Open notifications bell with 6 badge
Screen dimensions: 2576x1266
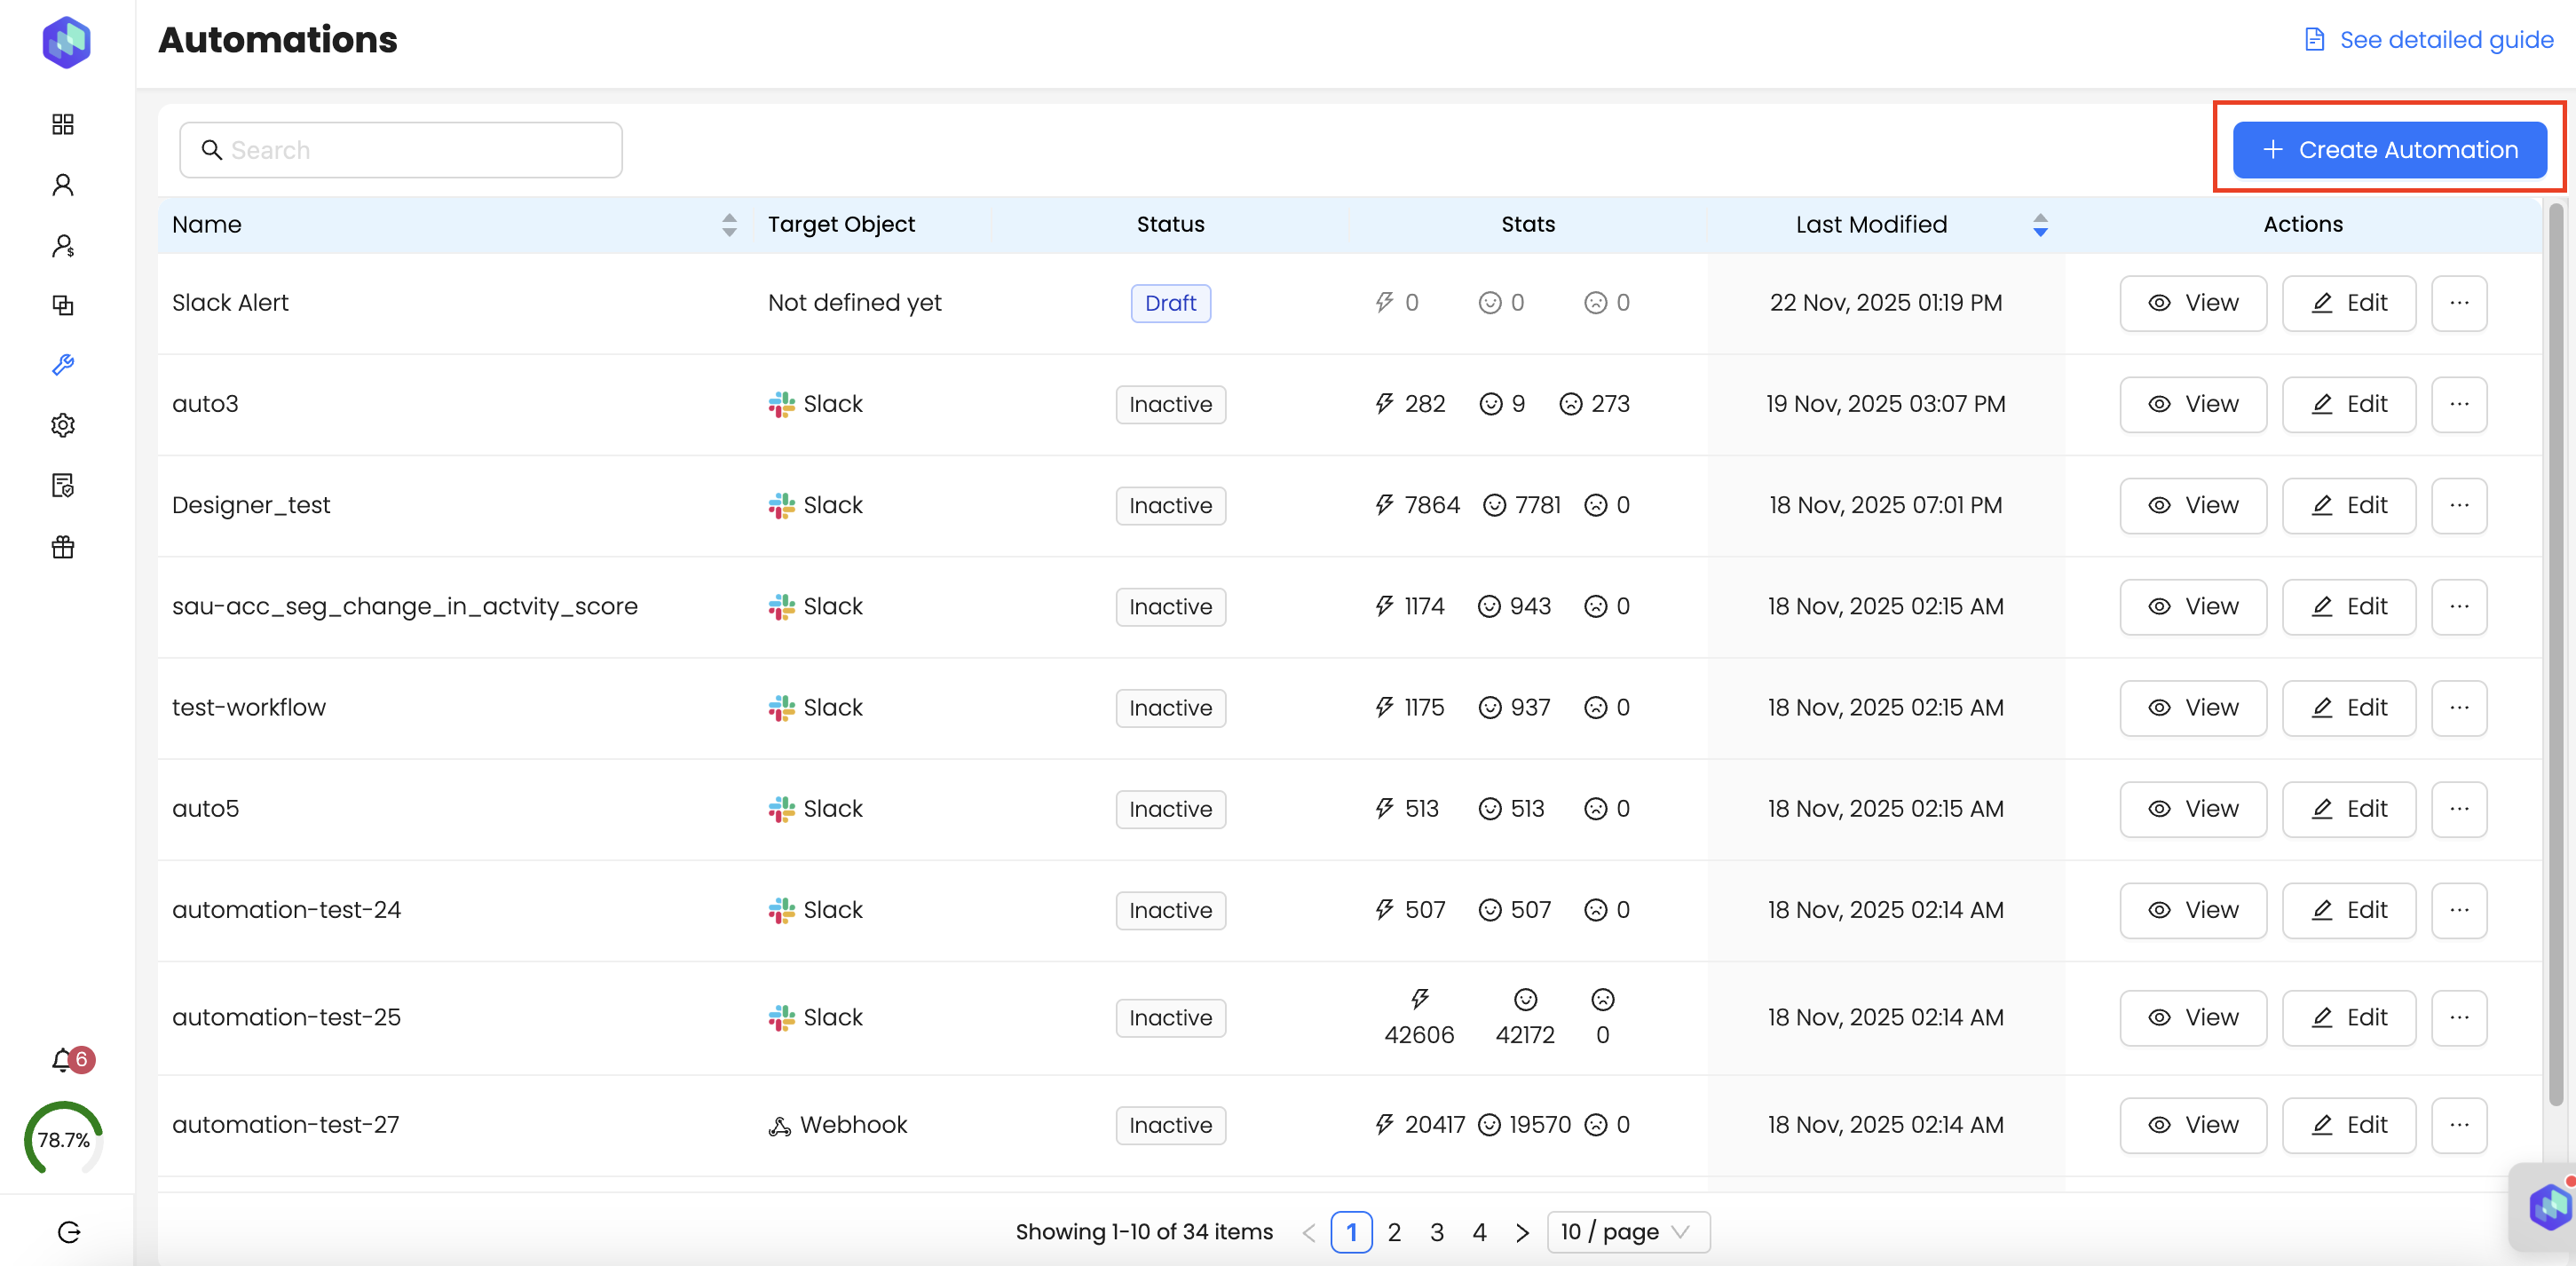(64, 1060)
